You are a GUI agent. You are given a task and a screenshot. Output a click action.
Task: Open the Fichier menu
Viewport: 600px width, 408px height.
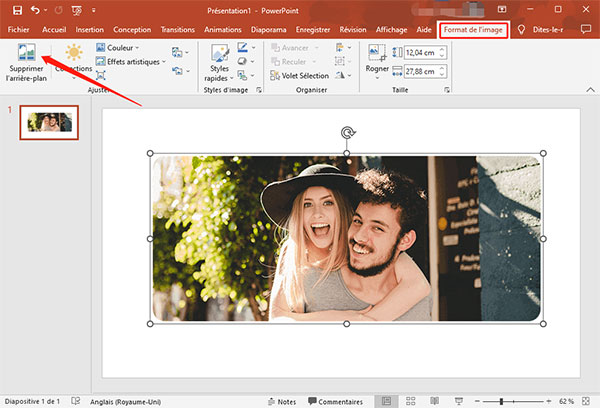[17, 30]
